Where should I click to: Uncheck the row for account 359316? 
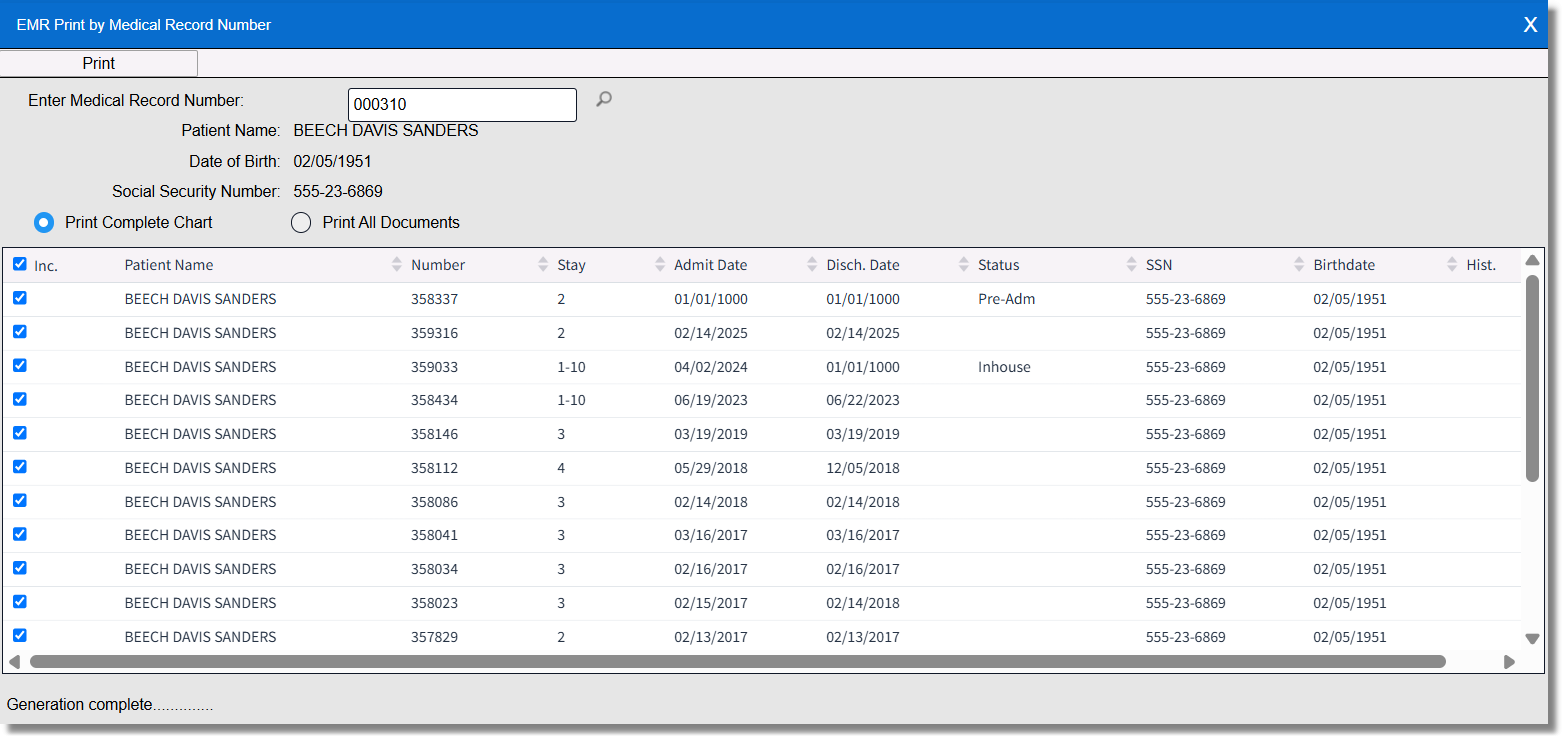coord(20,332)
